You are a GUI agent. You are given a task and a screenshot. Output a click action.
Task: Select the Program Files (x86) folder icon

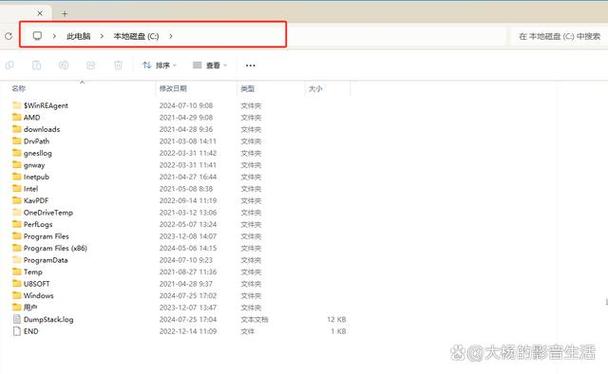coord(17,248)
